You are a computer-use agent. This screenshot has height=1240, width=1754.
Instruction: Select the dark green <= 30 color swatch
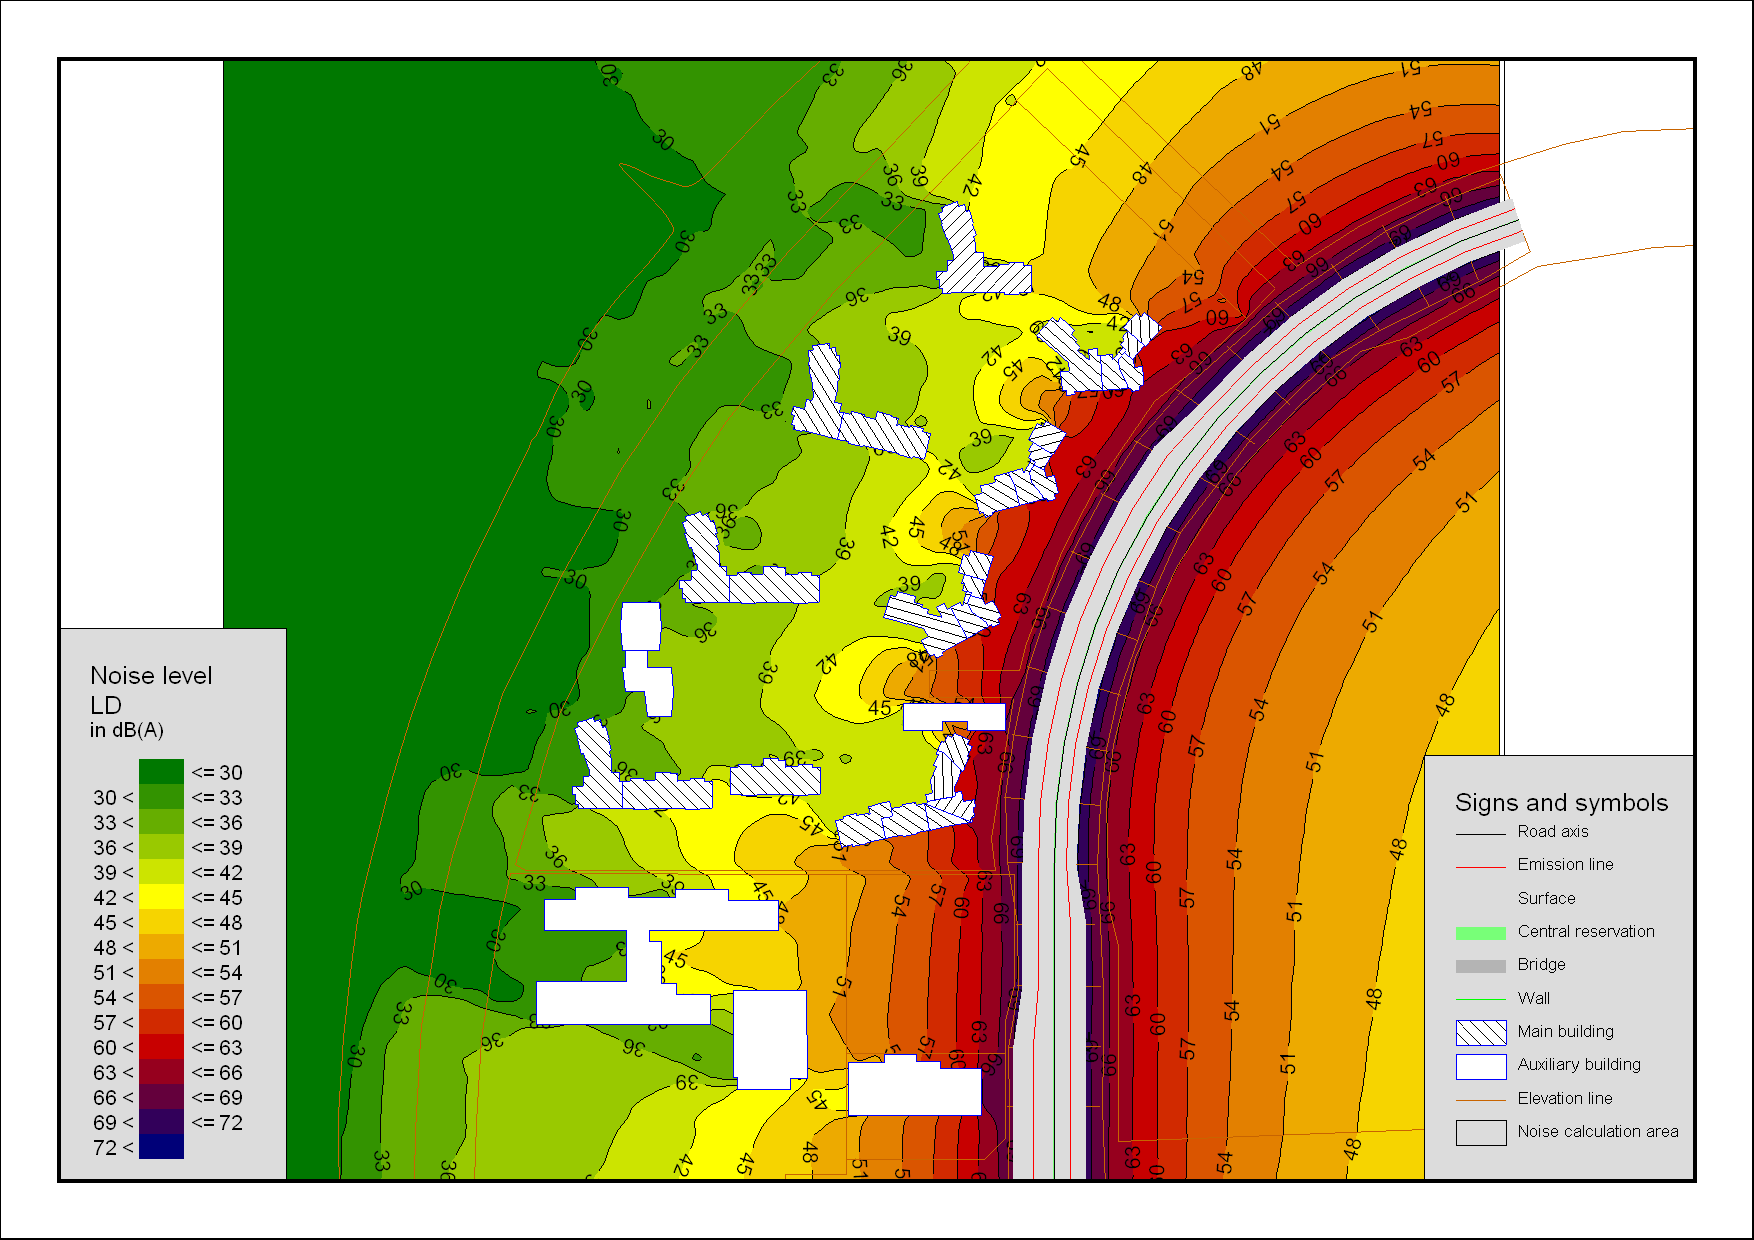coord(161,772)
